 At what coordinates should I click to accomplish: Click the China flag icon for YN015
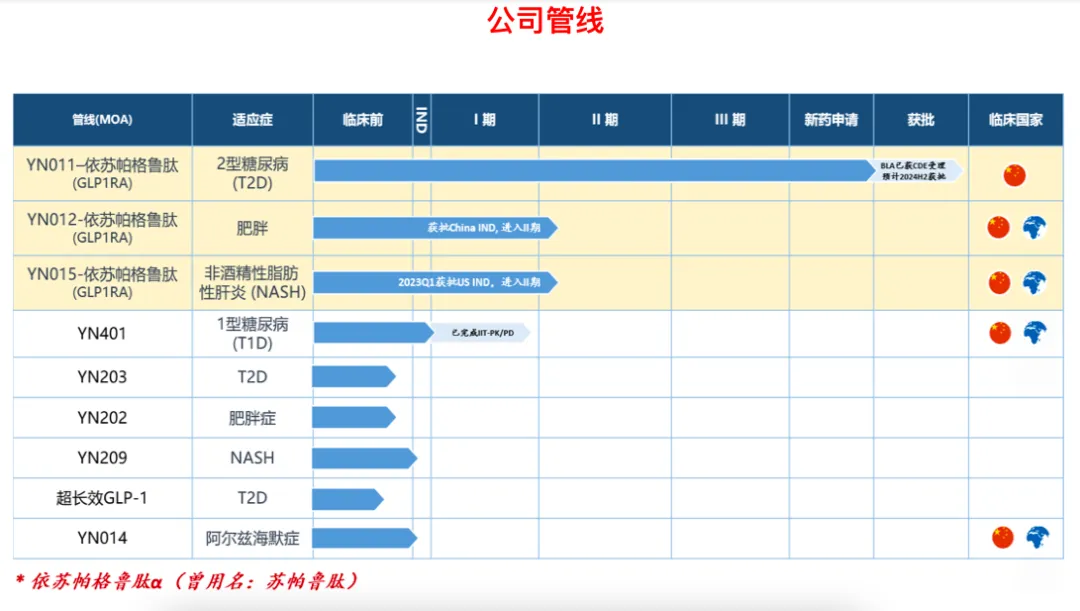tap(997, 283)
